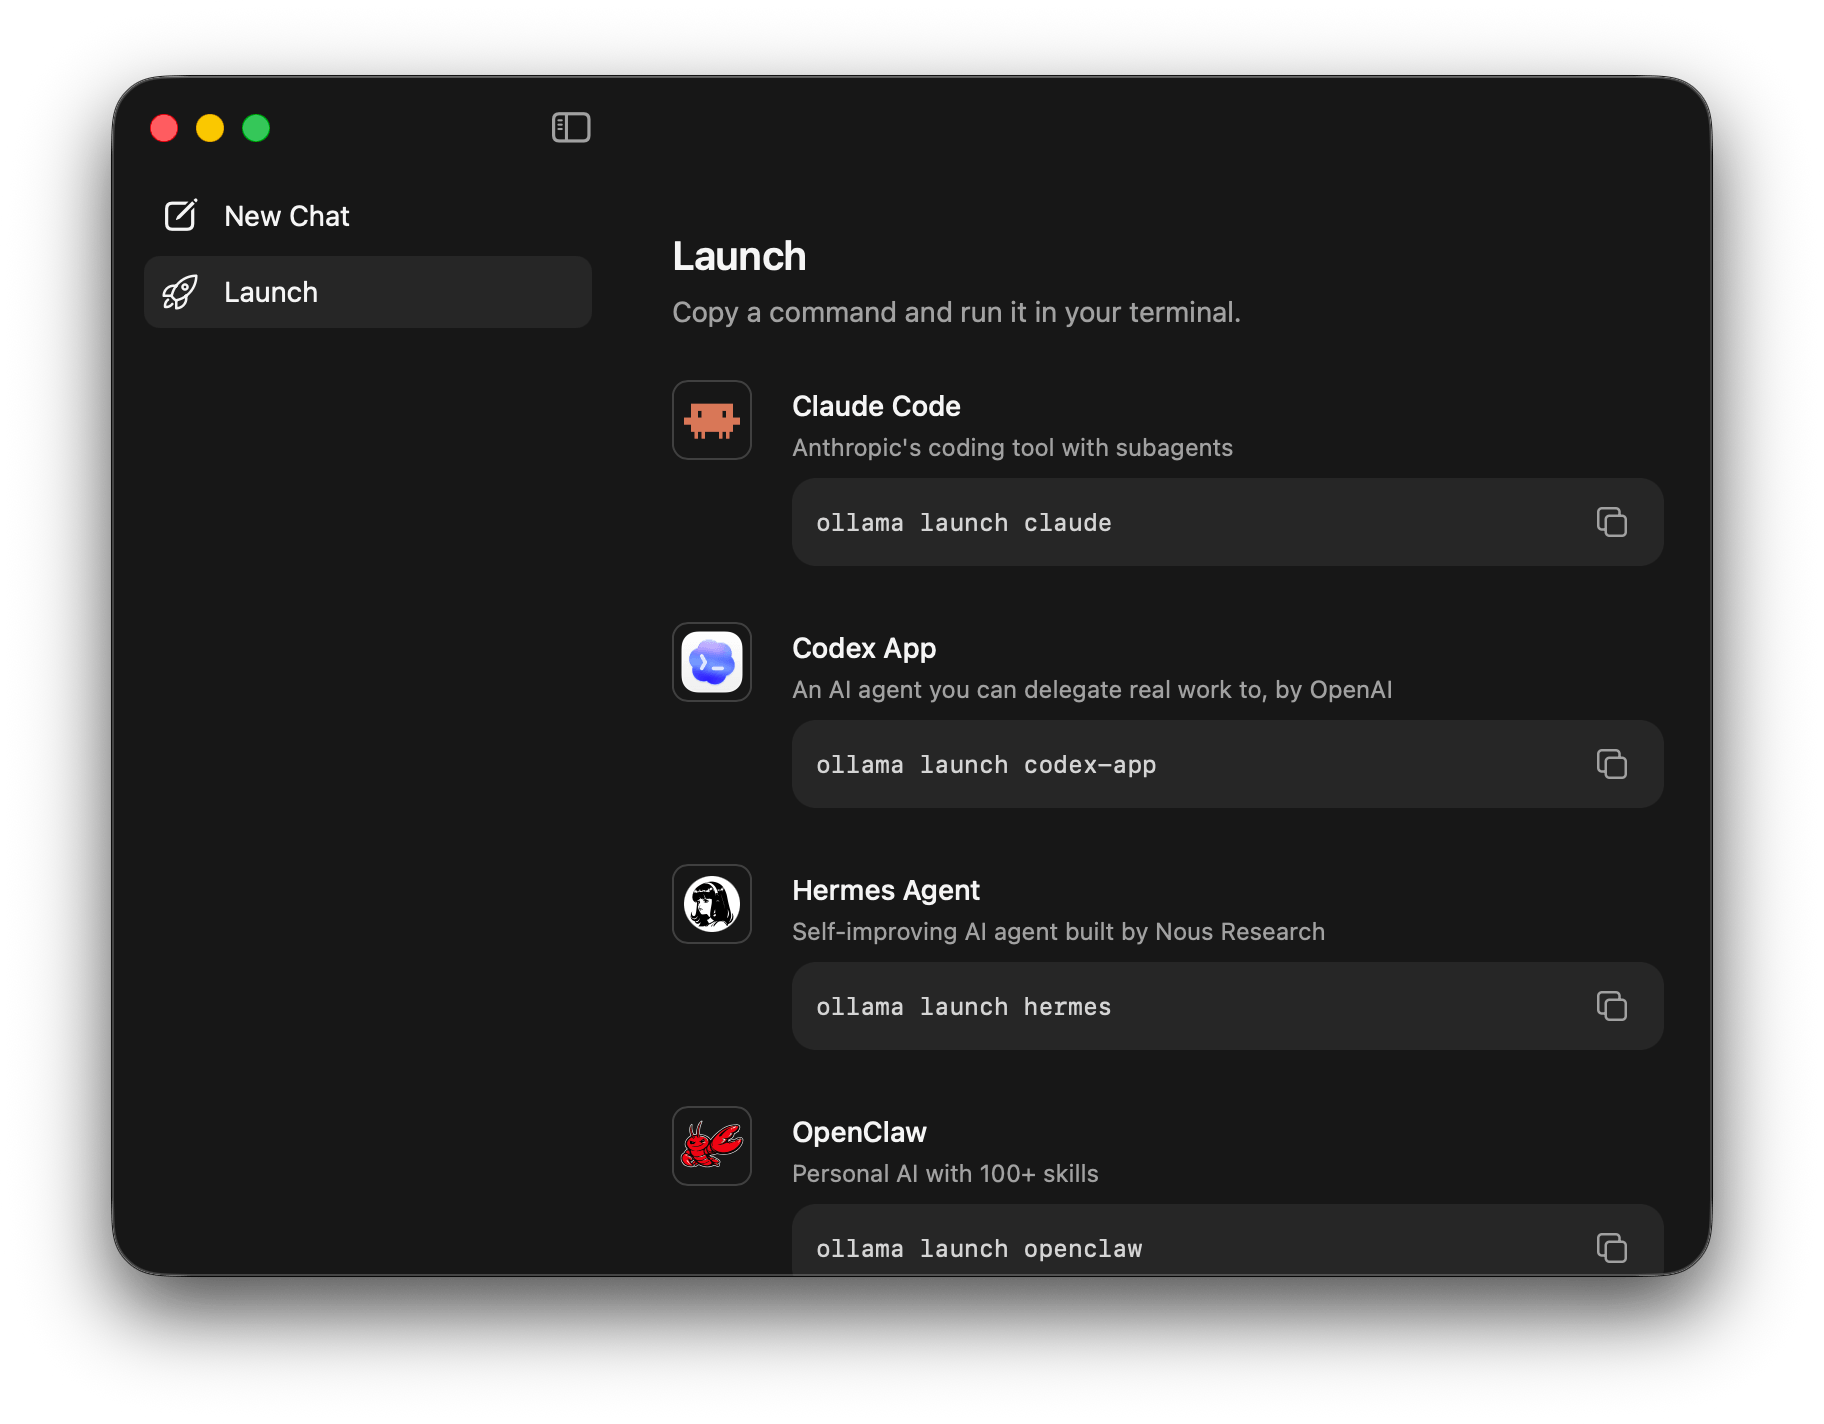Image resolution: width=1824 pixels, height=1424 pixels.
Task: Click 'Anthropic's coding tool with subagents' description
Action: click(x=1012, y=447)
